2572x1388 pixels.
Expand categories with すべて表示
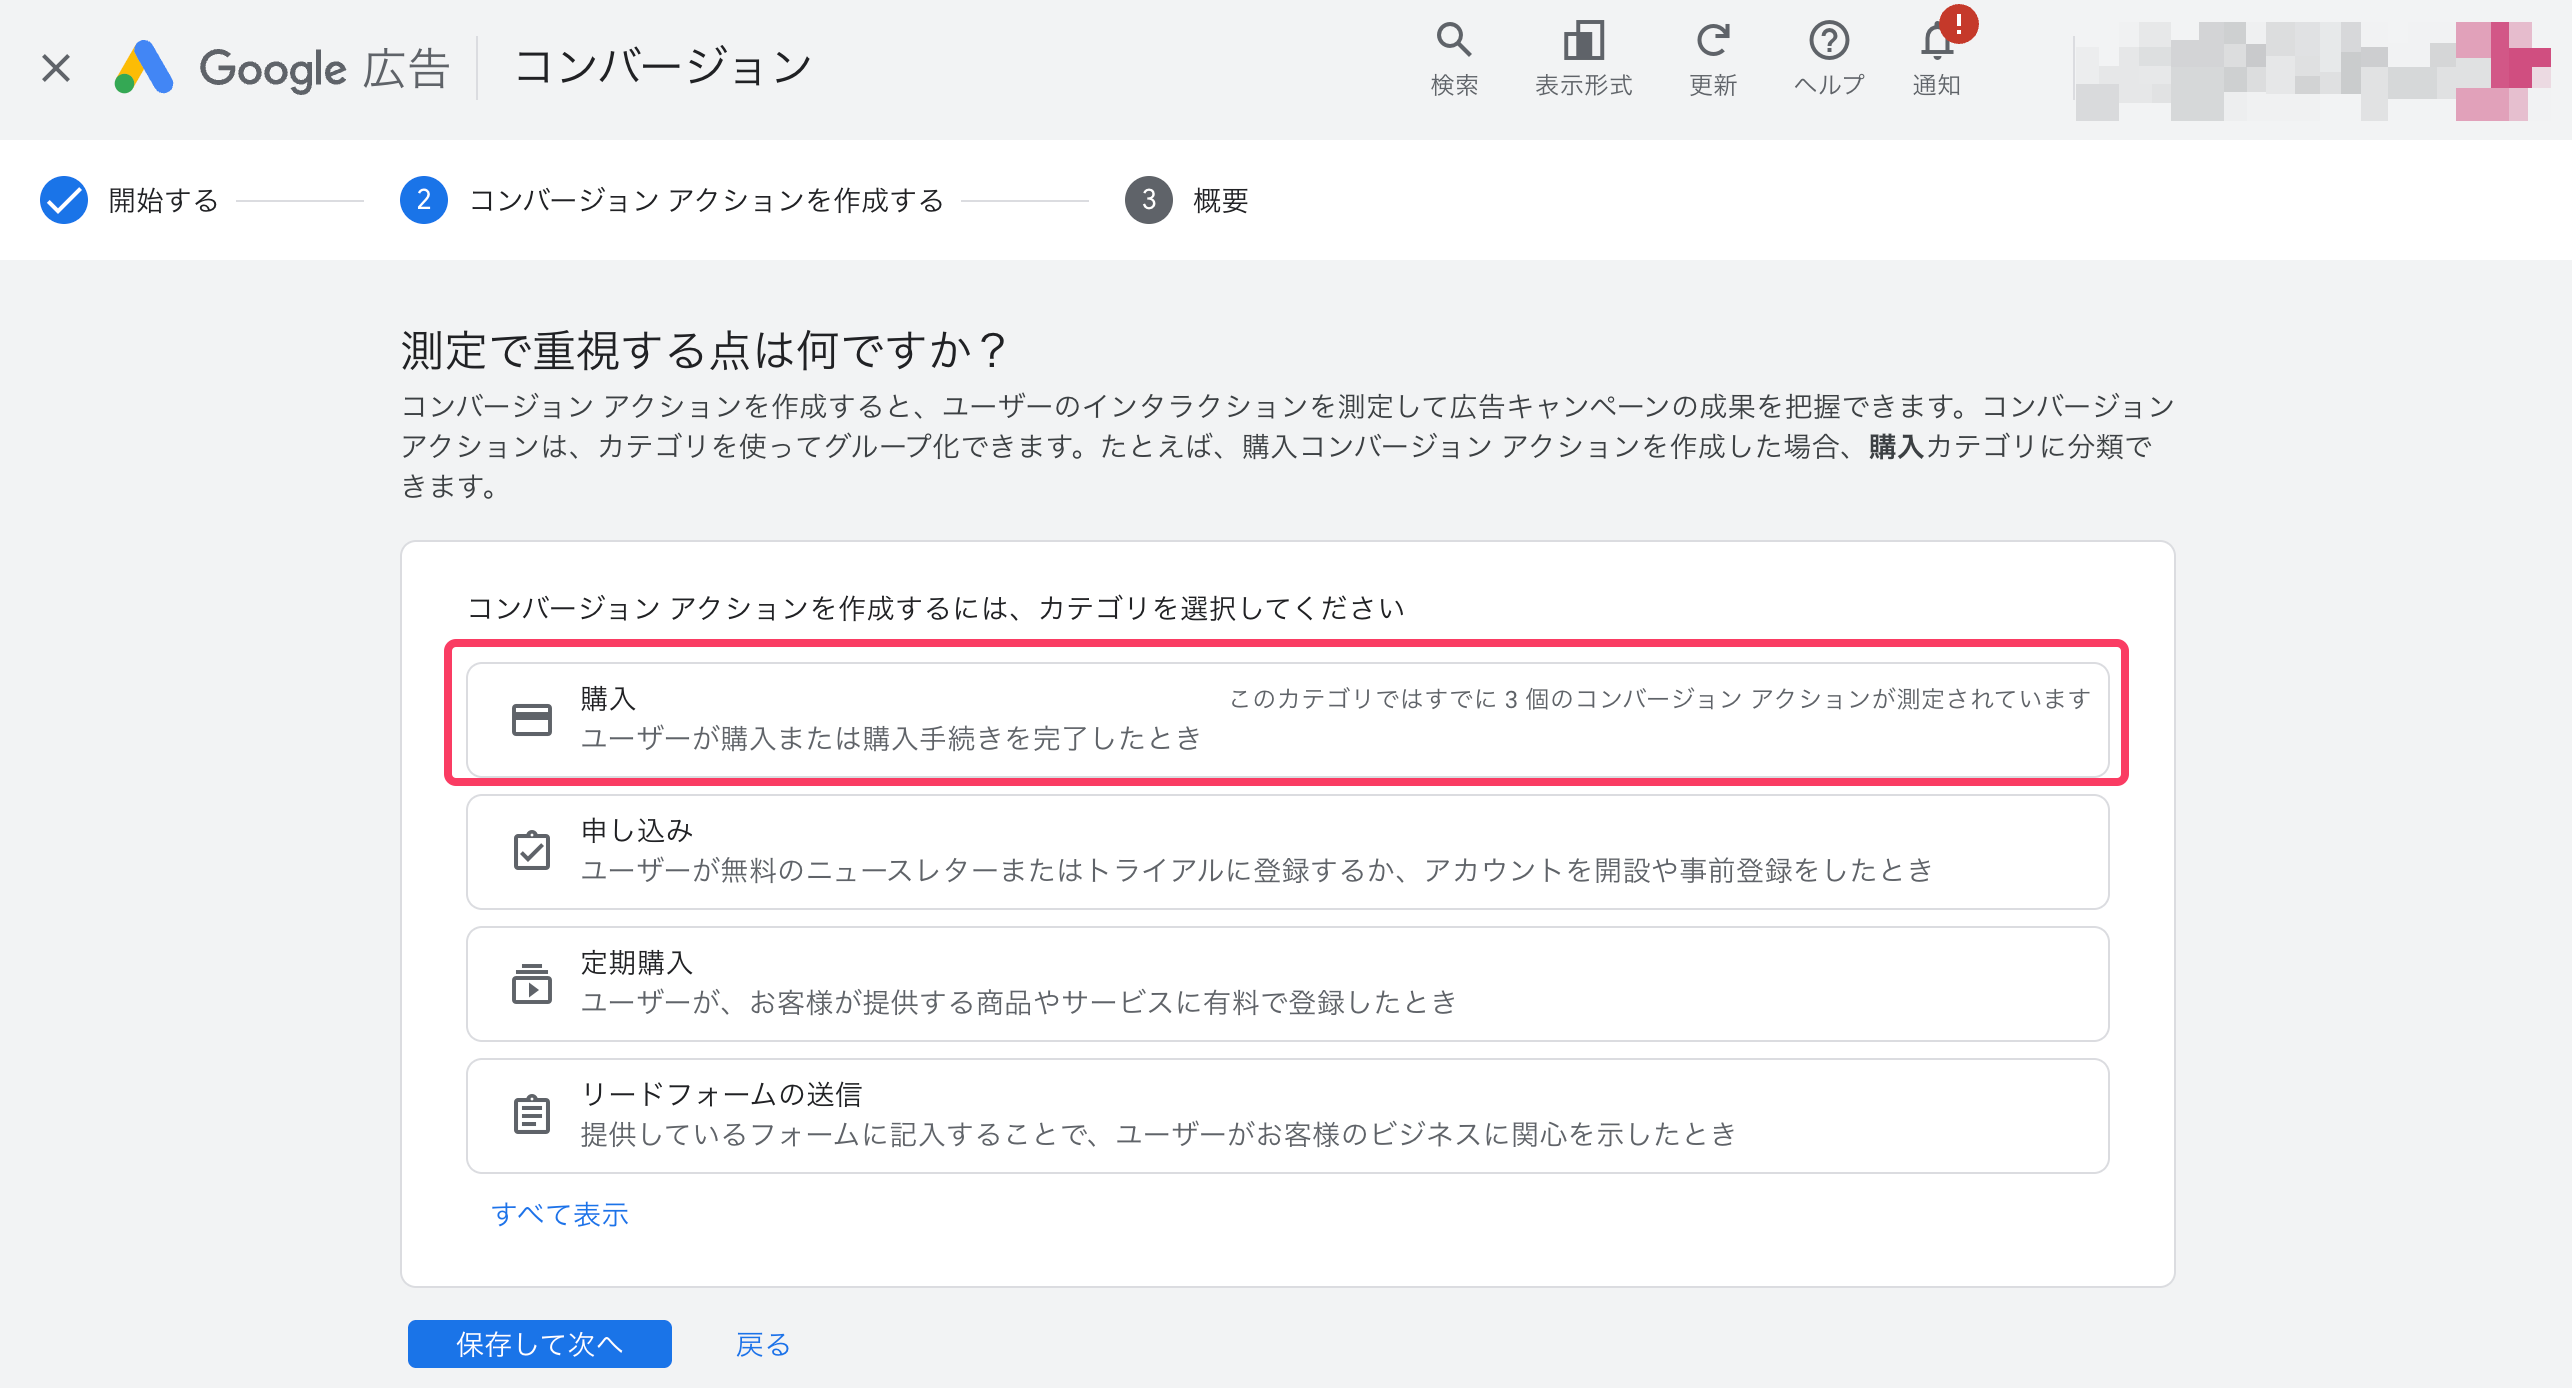click(x=561, y=1214)
